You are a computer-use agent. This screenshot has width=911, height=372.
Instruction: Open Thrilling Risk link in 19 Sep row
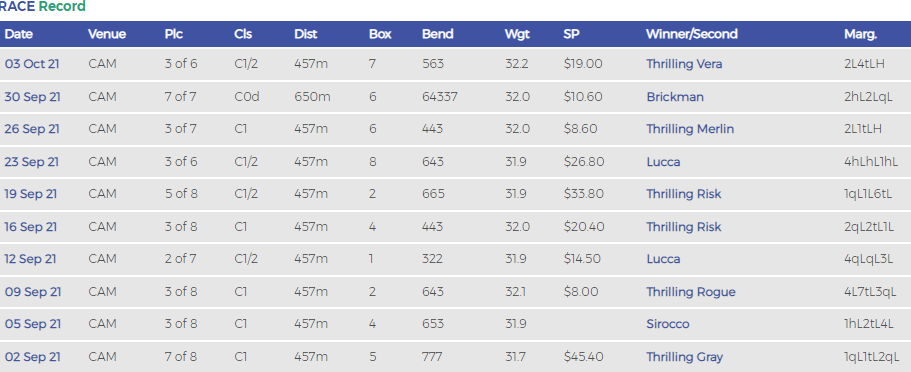(683, 194)
